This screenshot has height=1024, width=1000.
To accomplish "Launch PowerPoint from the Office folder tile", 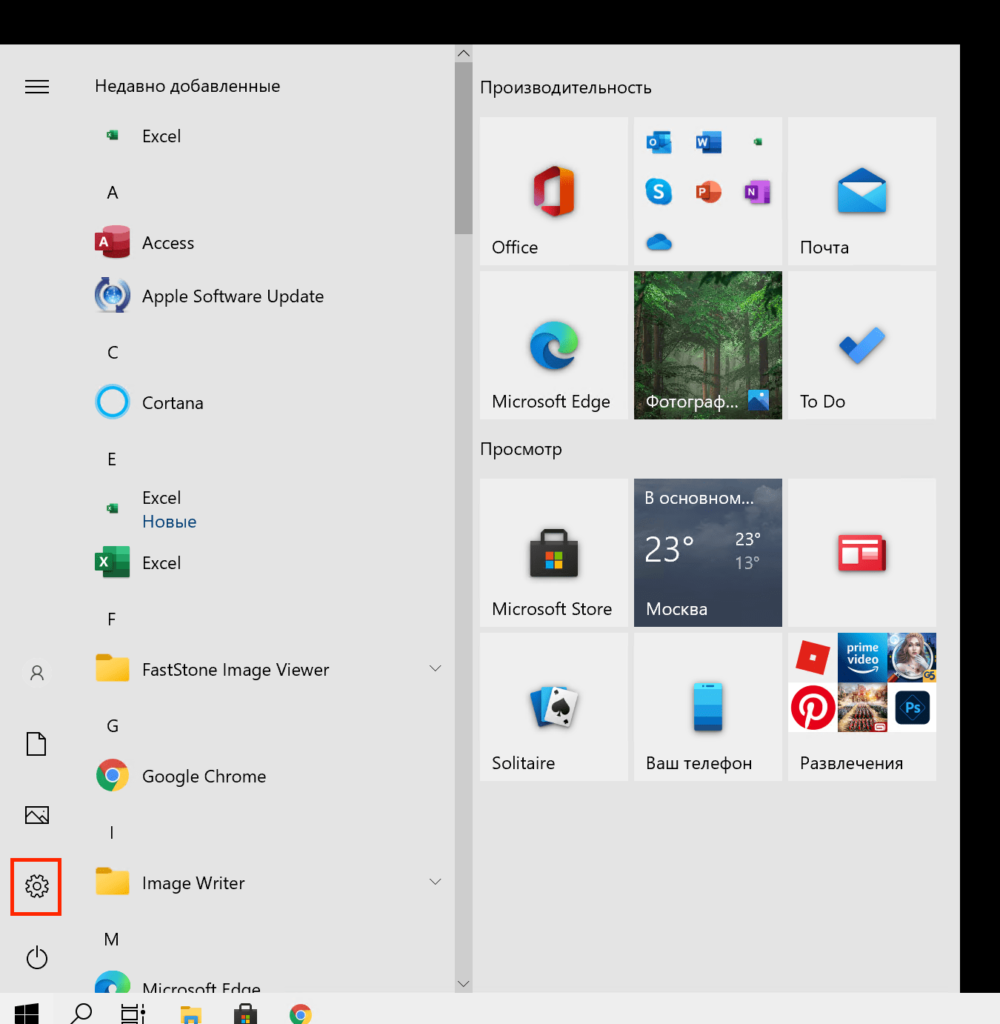I will pyautogui.click(x=708, y=192).
